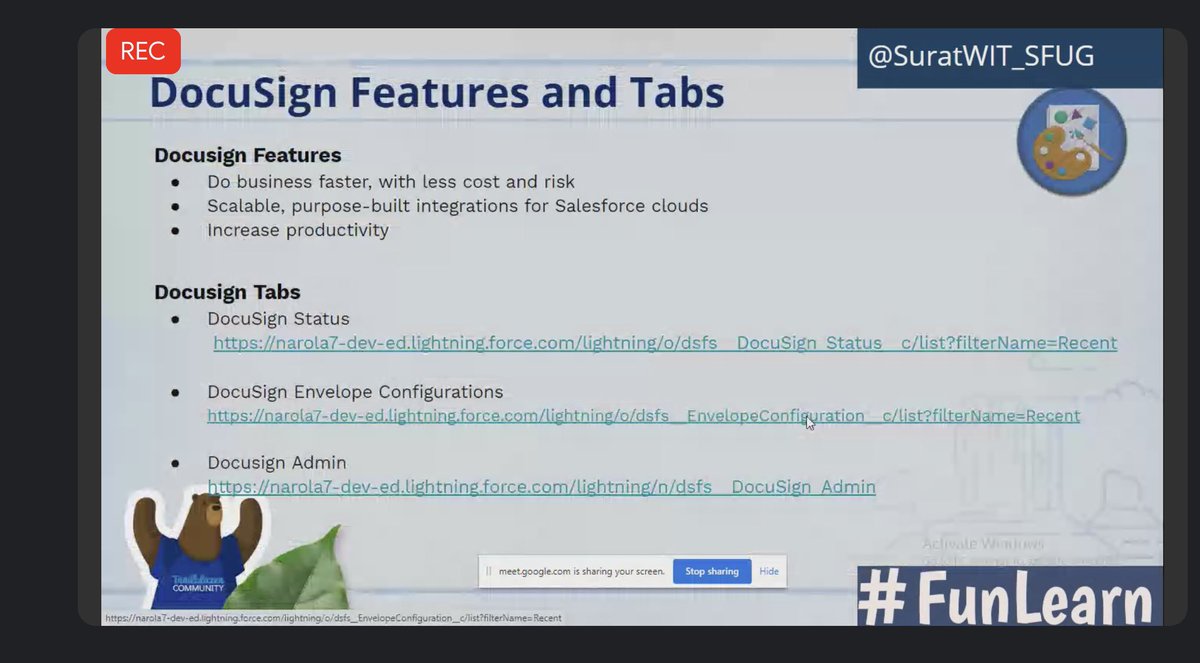The width and height of the screenshot is (1200, 663).
Task: Hide the screen sharing notification bar
Action: [769, 571]
